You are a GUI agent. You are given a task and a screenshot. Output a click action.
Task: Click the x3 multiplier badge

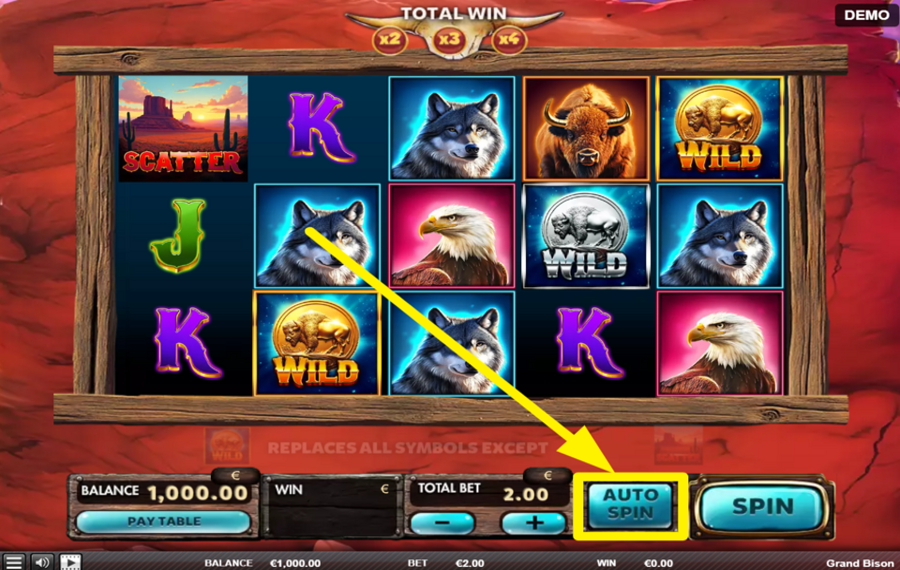[449, 40]
